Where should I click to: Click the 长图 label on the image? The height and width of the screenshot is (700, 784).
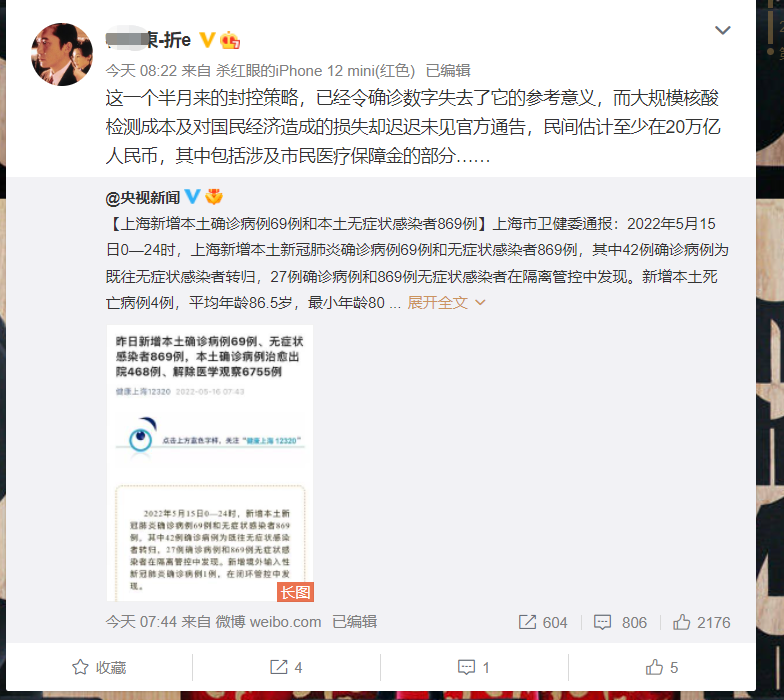[295, 592]
